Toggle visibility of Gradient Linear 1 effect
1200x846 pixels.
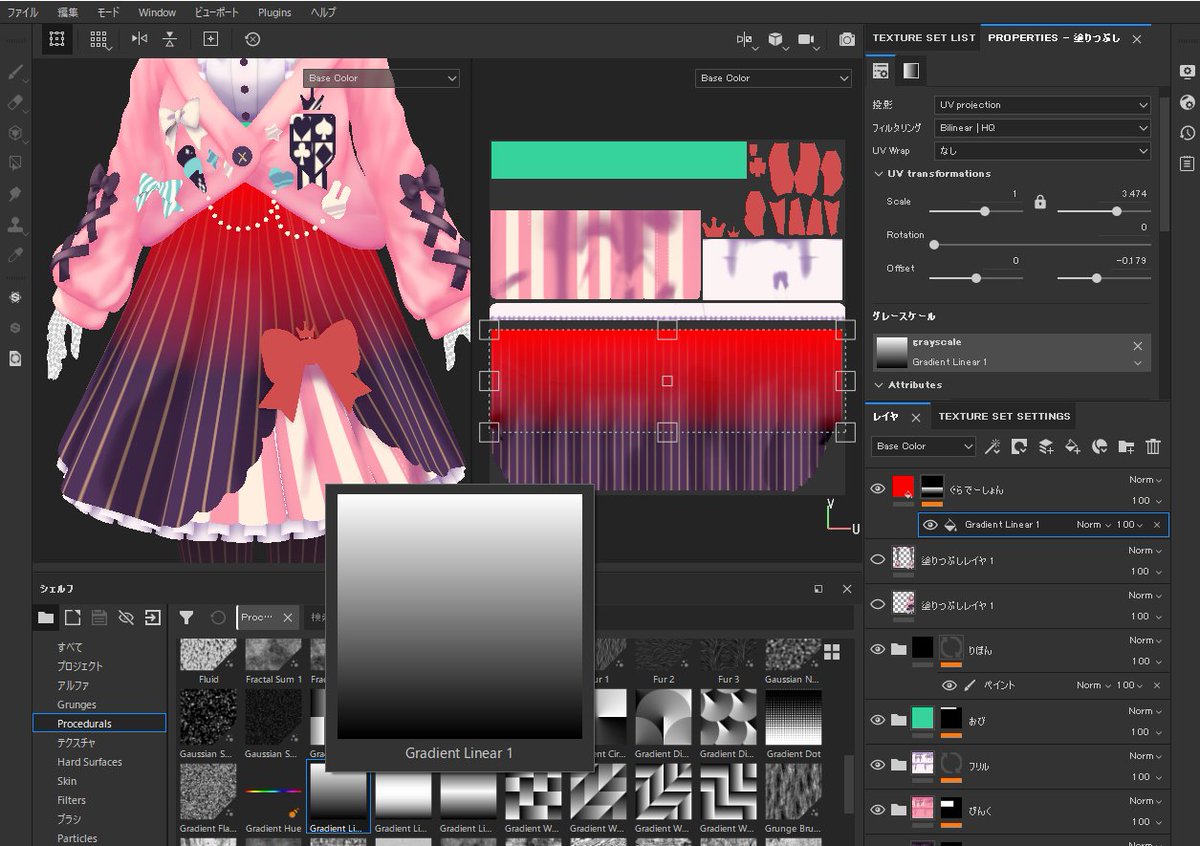[930, 525]
